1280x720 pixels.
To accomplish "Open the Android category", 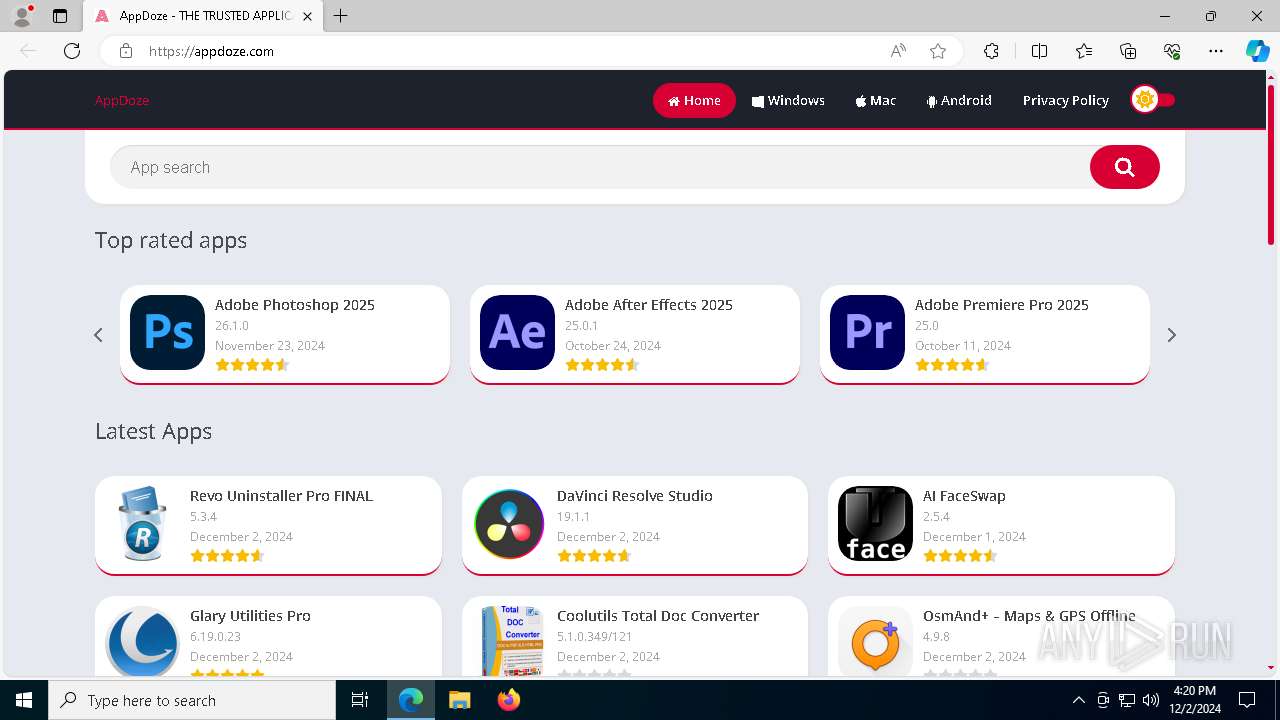I will click(x=959, y=100).
